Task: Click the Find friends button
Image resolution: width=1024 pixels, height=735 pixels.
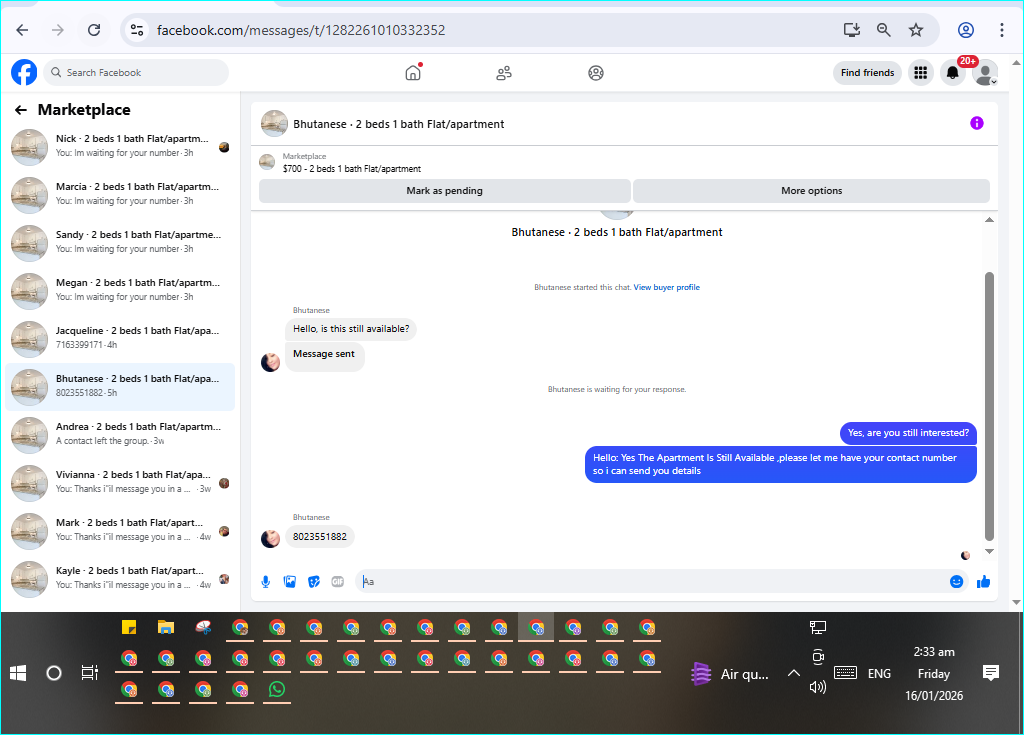Action: tap(867, 73)
